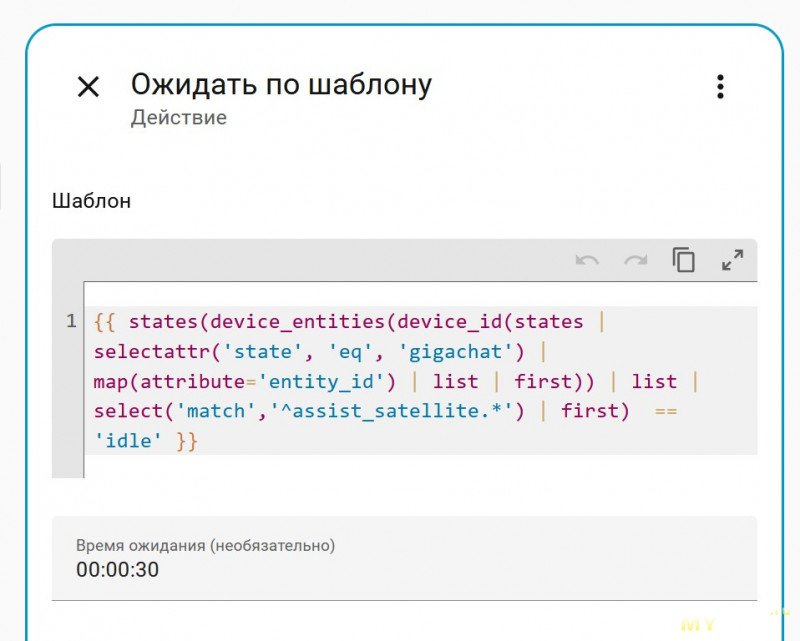Click the 'entity_id' attribute string

[x=325, y=382]
